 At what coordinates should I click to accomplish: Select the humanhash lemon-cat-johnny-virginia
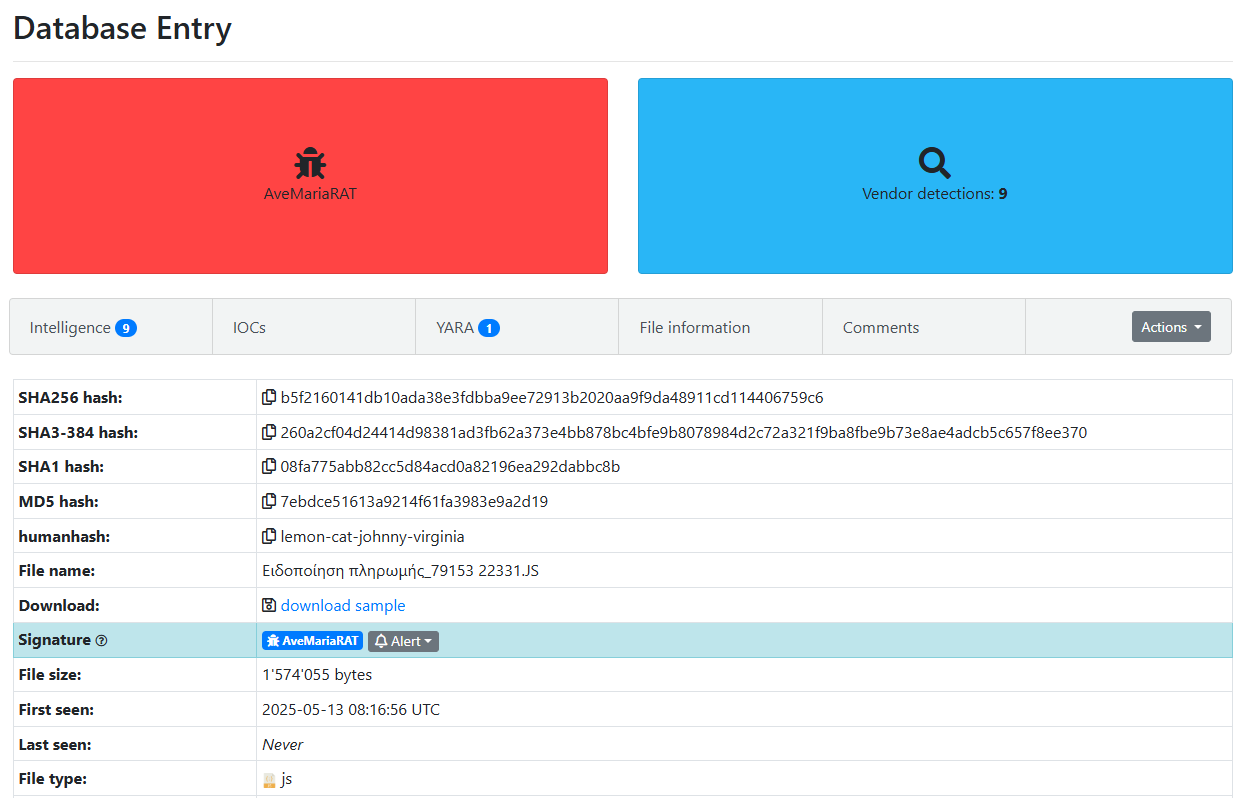tap(373, 537)
